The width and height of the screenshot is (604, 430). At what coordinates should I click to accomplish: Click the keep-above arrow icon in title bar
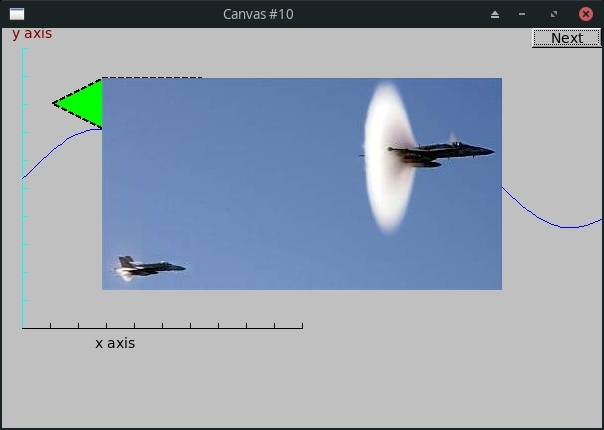coord(495,15)
